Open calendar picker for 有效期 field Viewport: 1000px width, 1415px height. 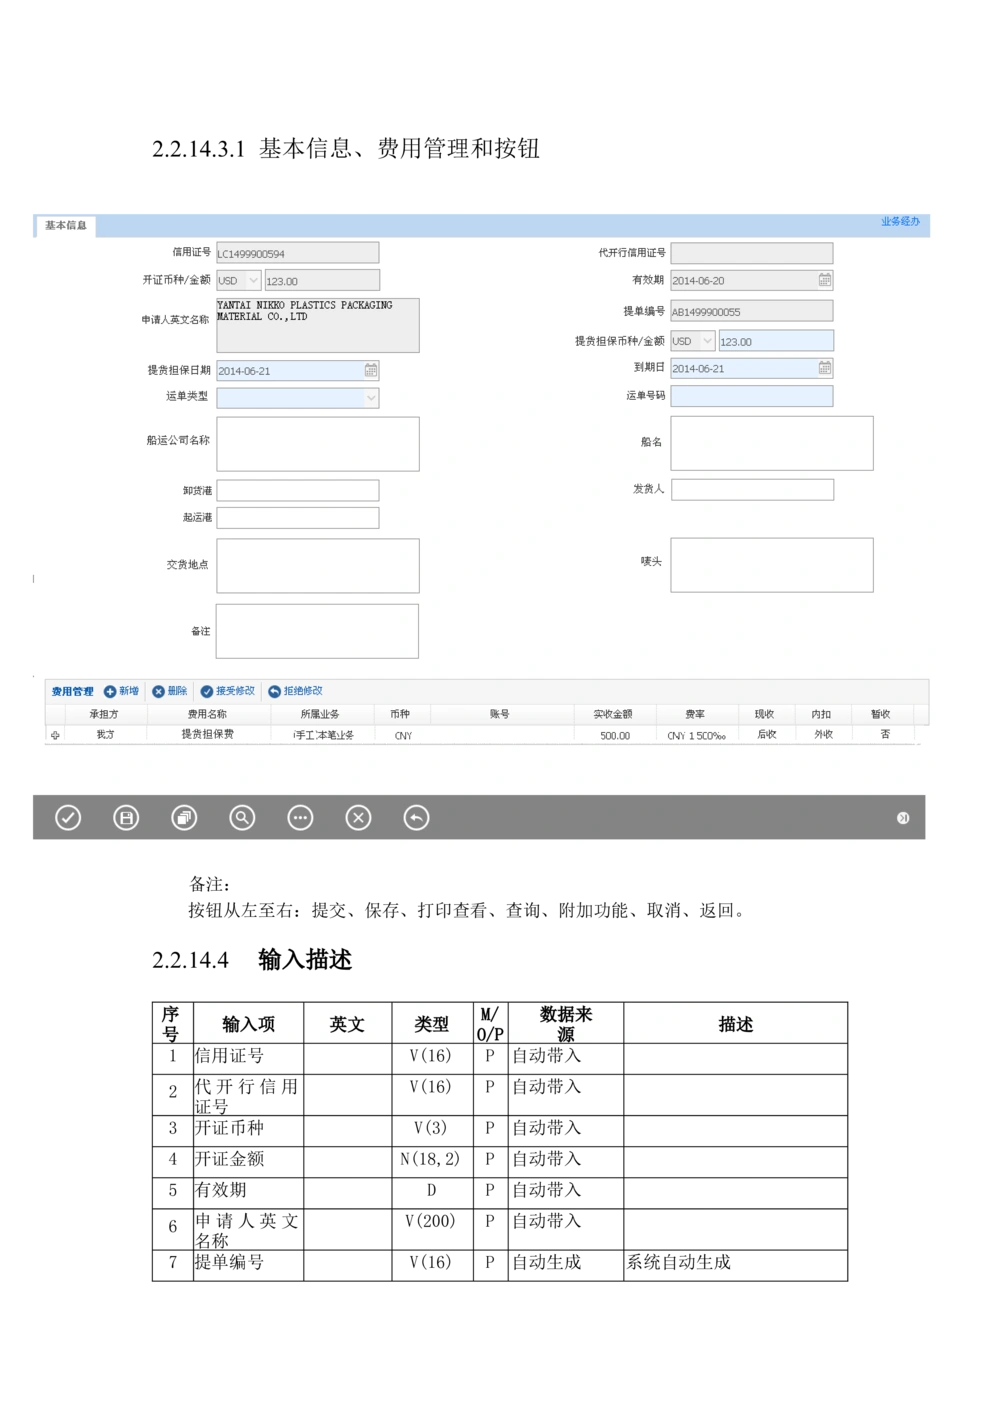823,281
